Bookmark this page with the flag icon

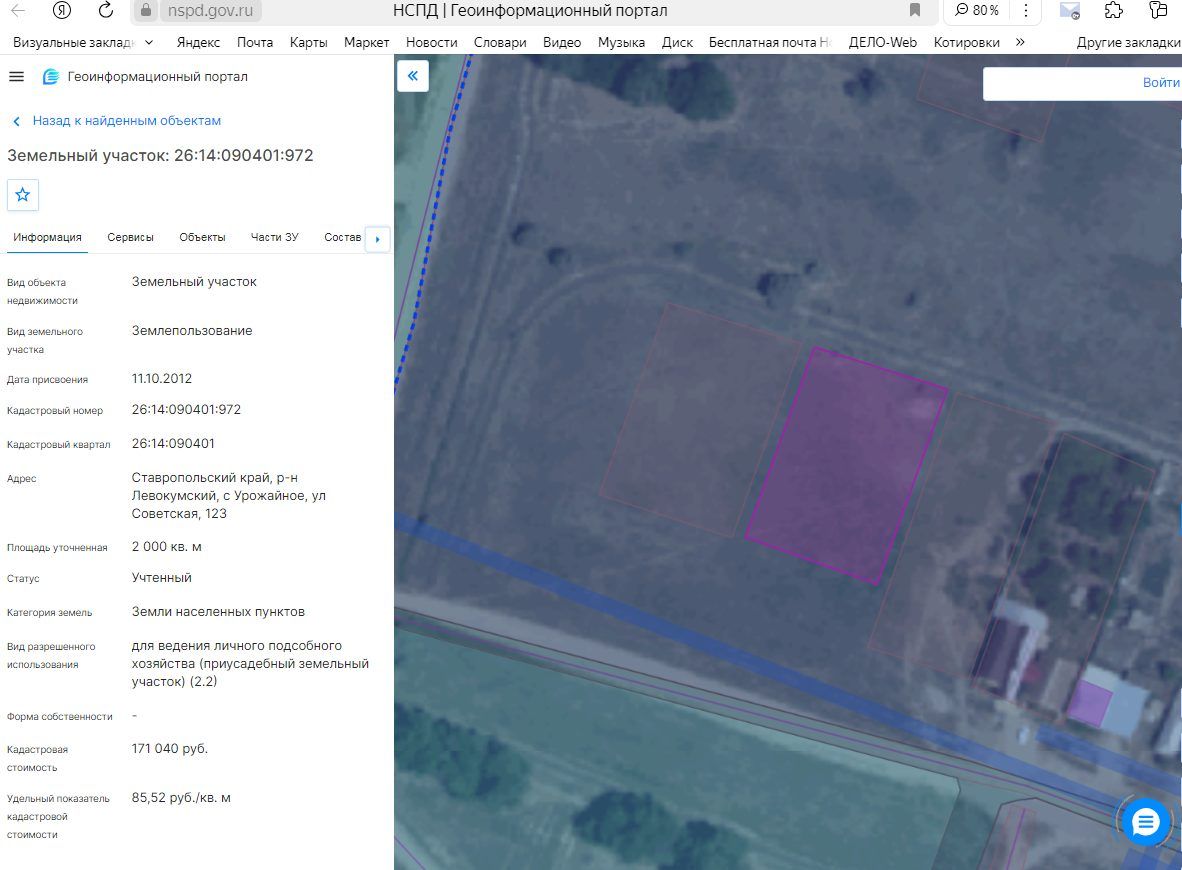tap(914, 10)
